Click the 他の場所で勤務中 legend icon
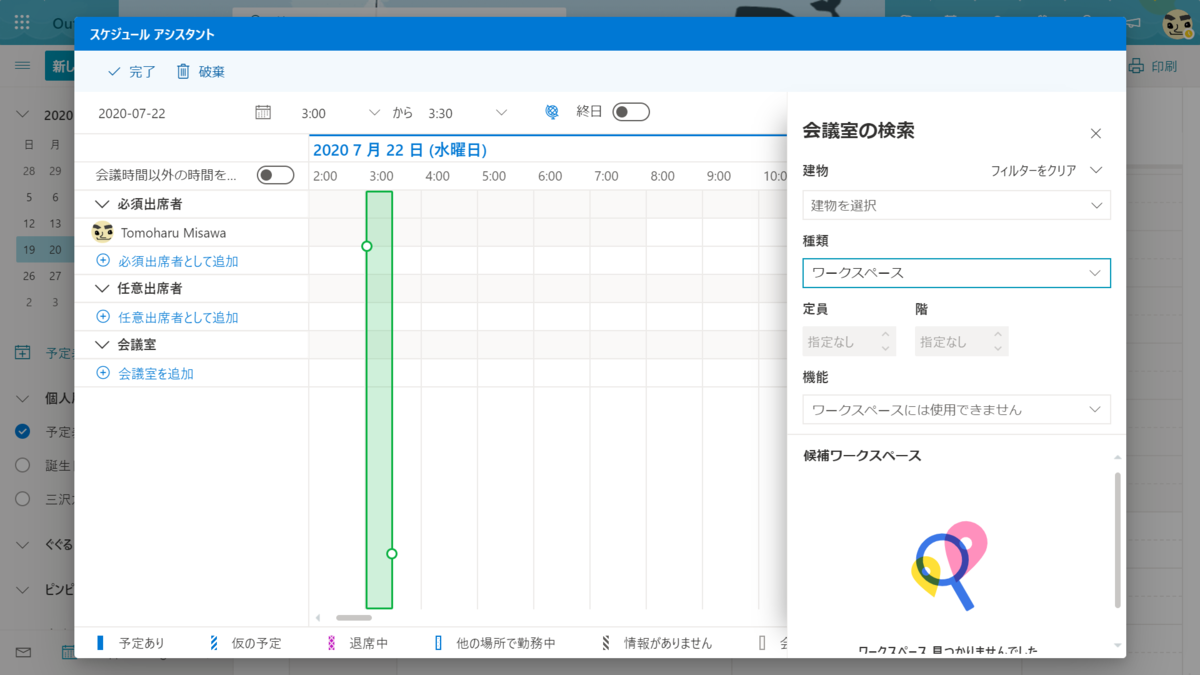This screenshot has height=675, width=1200. coord(439,643)
